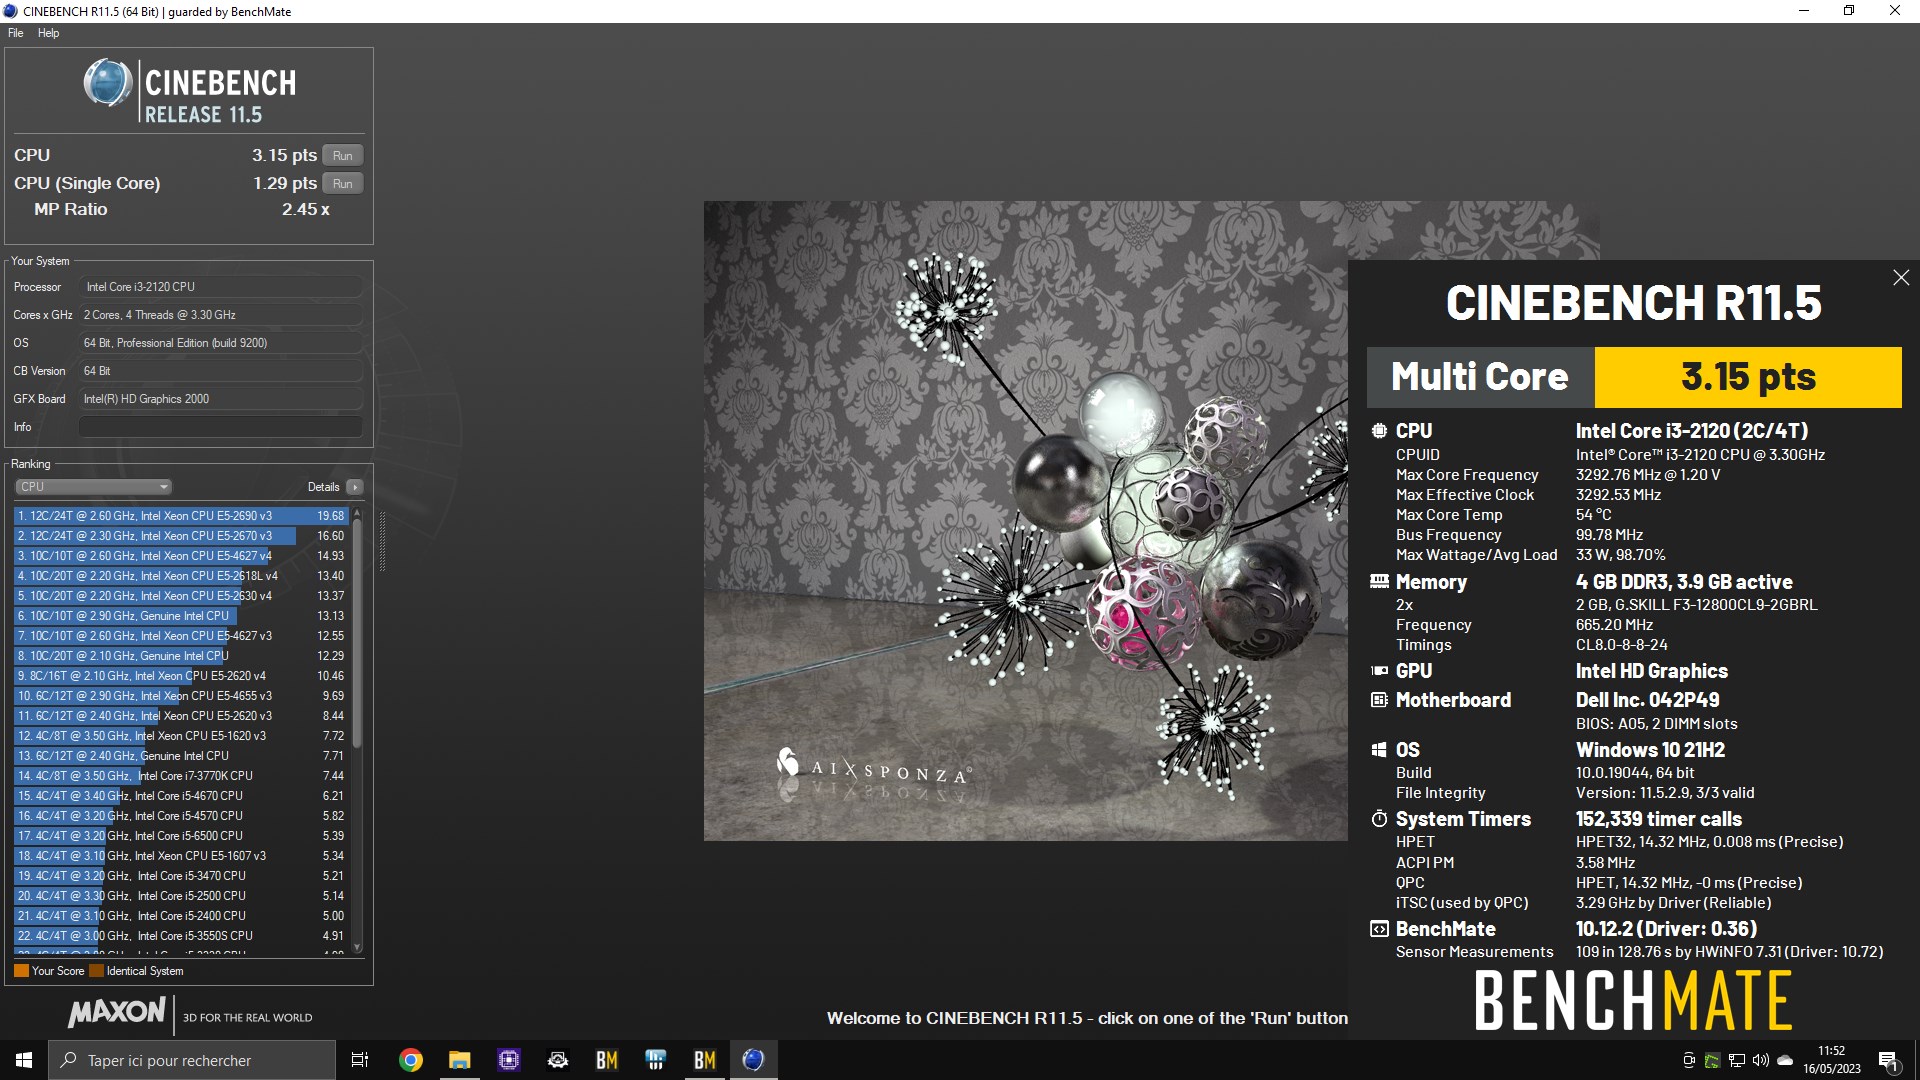
Task: Open the first BM BenchMate taskbar icon
Action: click(606, 1060)
